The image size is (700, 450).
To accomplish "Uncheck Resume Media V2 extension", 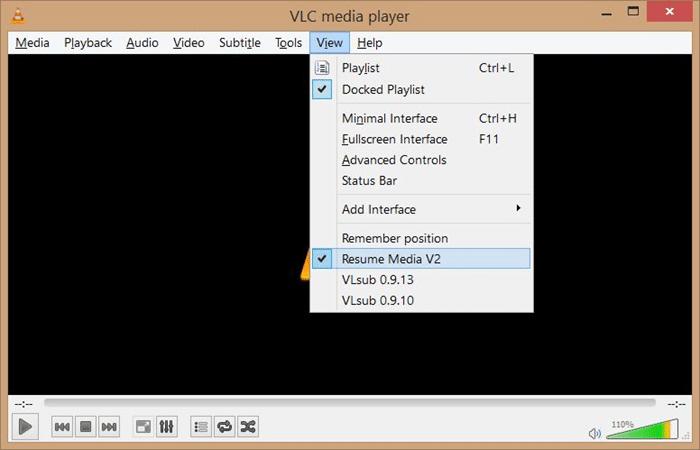I will pos(421,259).
